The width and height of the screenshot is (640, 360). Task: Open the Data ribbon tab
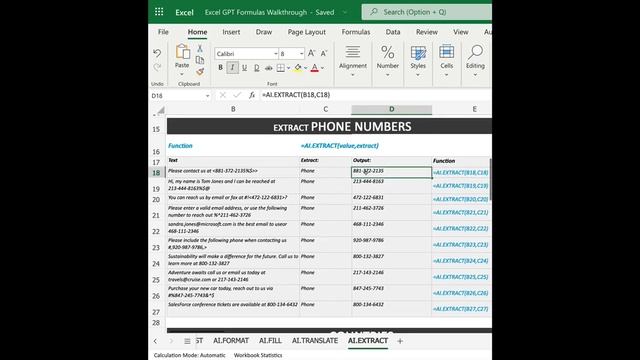tap(393, 32)
